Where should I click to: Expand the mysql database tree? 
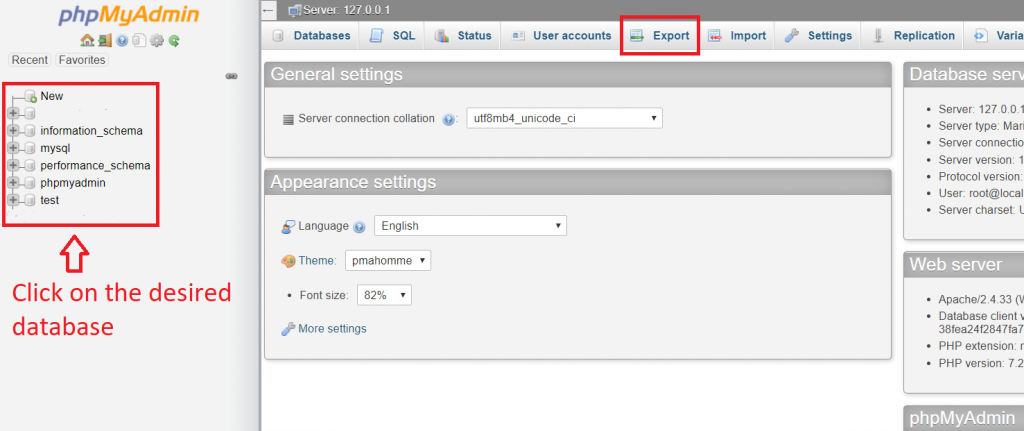(14, 148)
